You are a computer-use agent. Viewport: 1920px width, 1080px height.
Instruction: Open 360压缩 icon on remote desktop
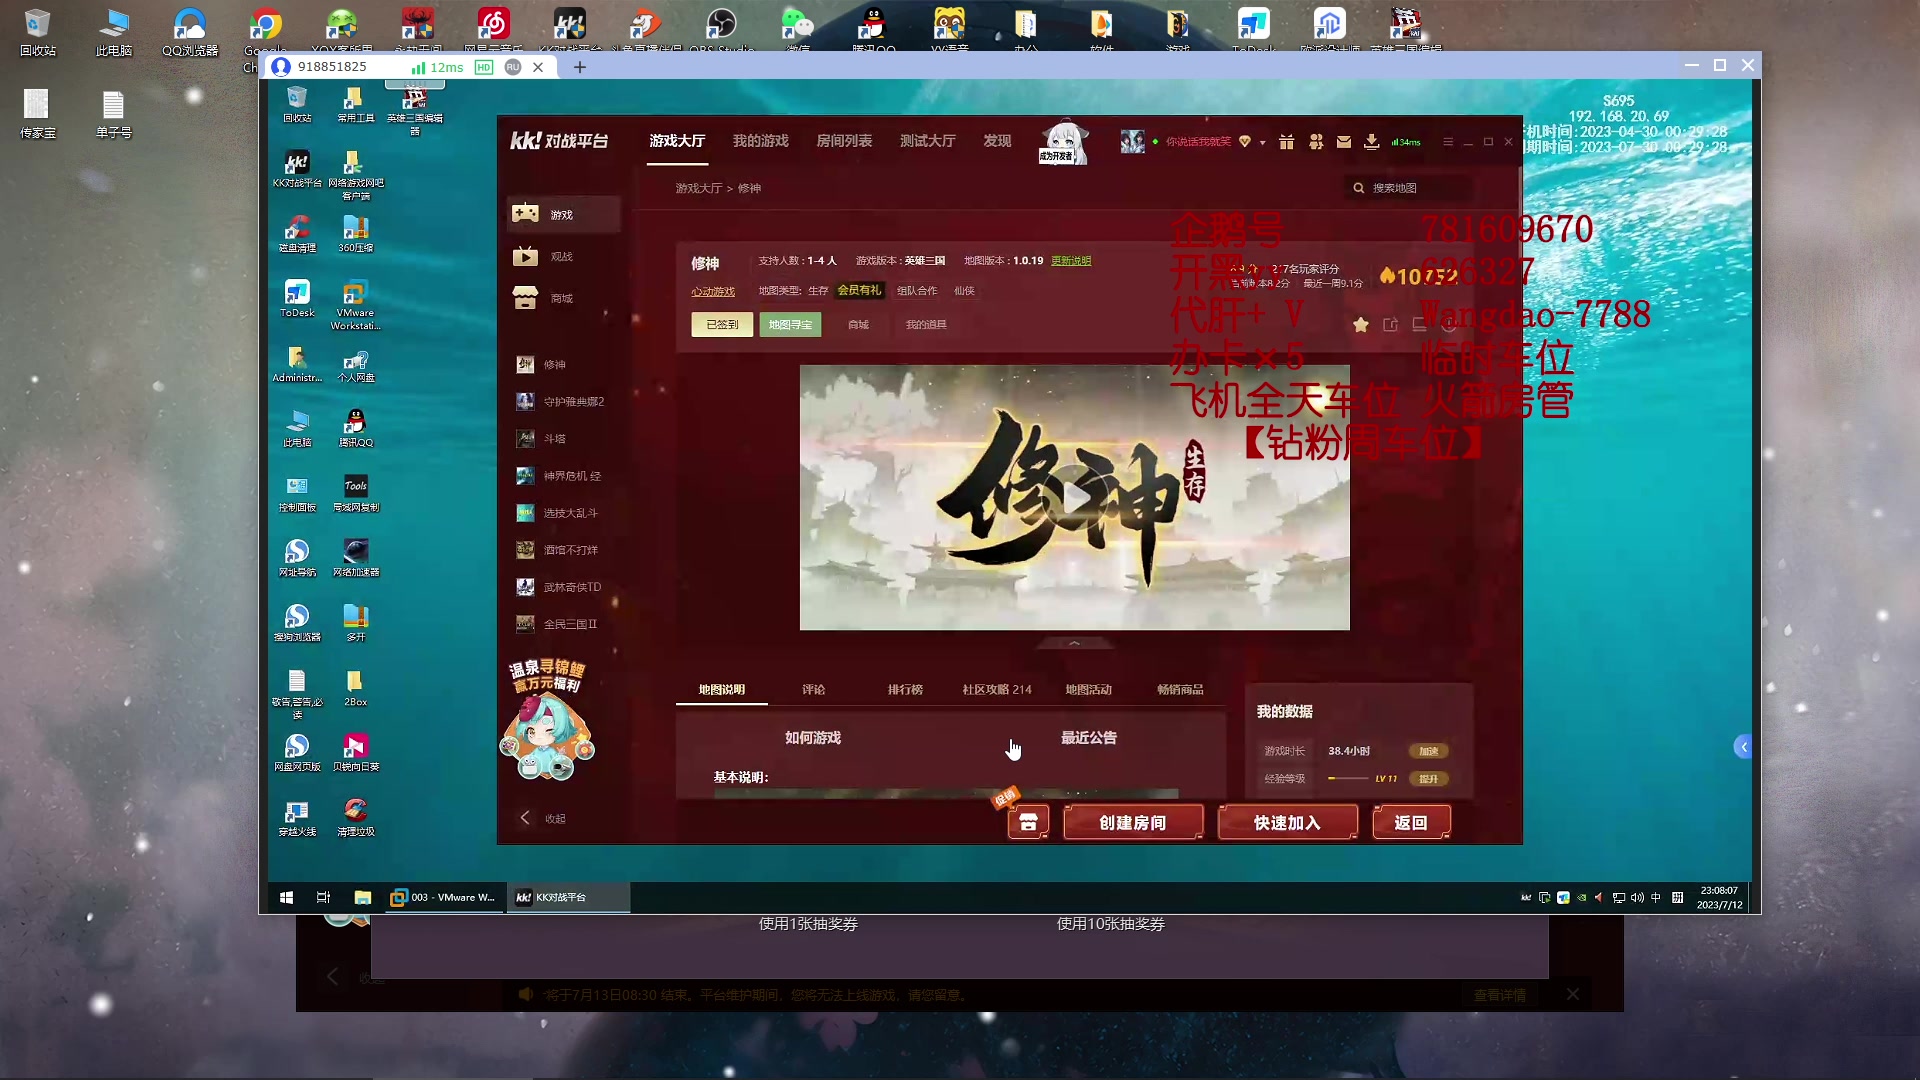355,234
